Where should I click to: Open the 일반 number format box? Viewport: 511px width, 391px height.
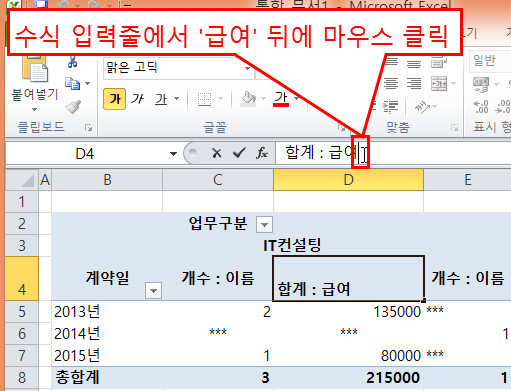pyautogui.click(x=490, y=61)
